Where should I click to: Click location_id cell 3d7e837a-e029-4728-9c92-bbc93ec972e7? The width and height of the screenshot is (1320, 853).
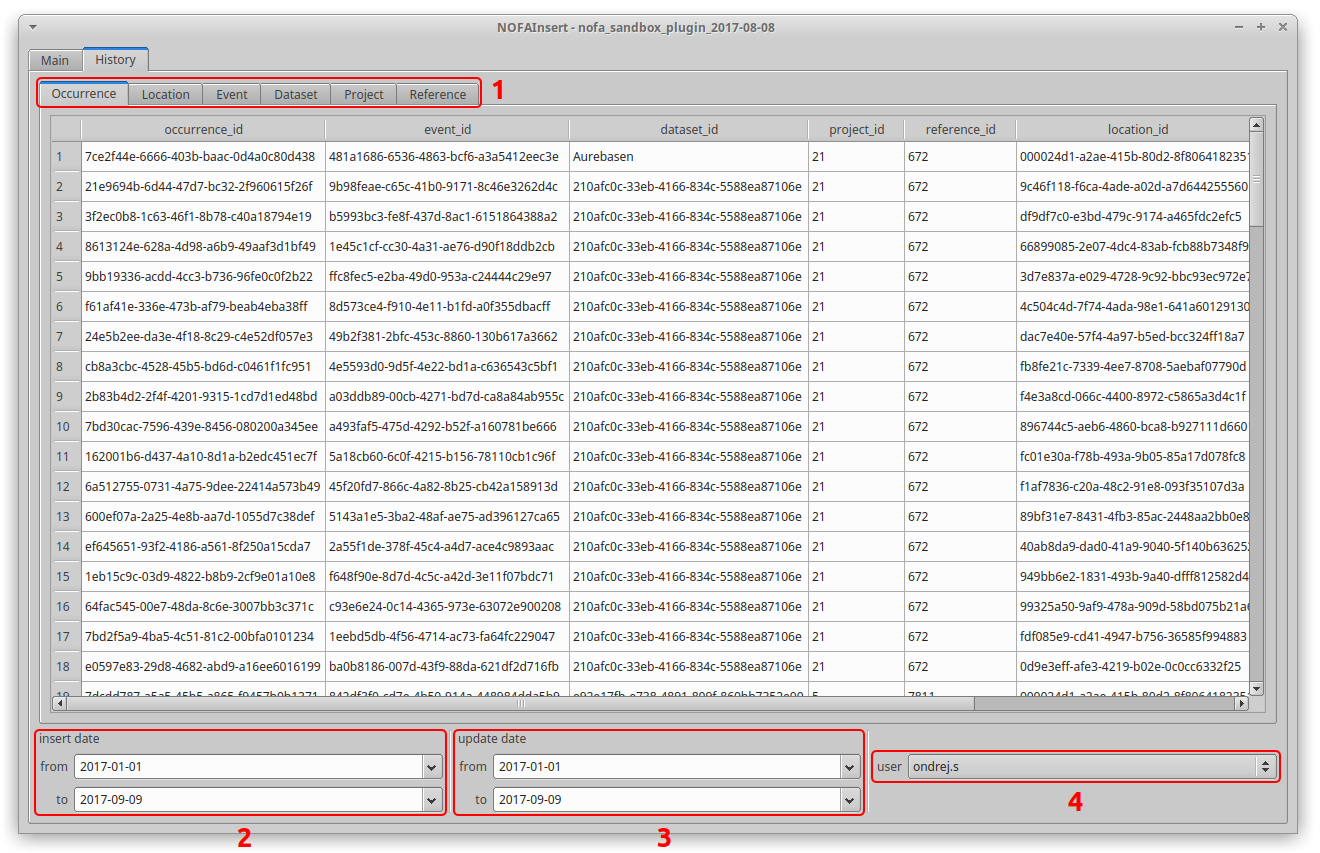pos(1133,276)
